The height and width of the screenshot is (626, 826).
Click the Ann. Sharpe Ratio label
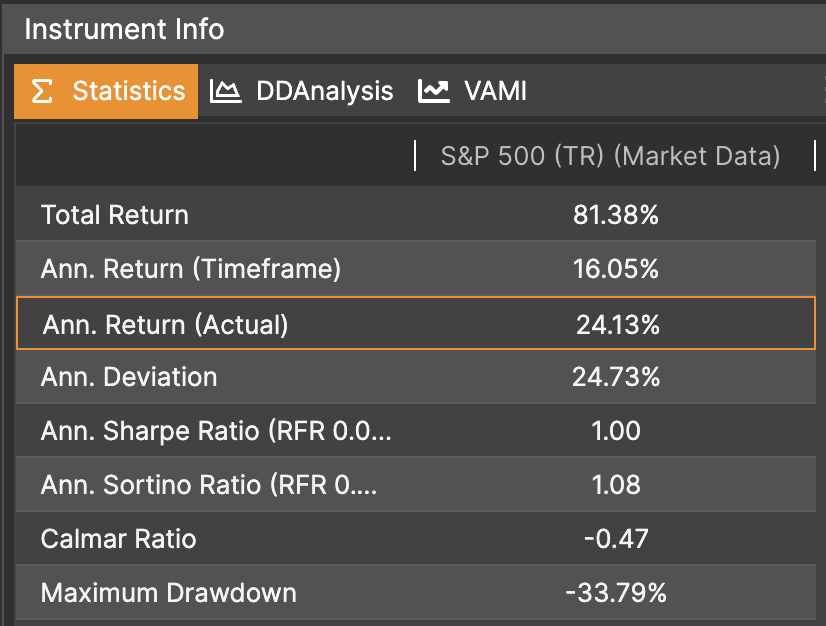tap(216, 431)
